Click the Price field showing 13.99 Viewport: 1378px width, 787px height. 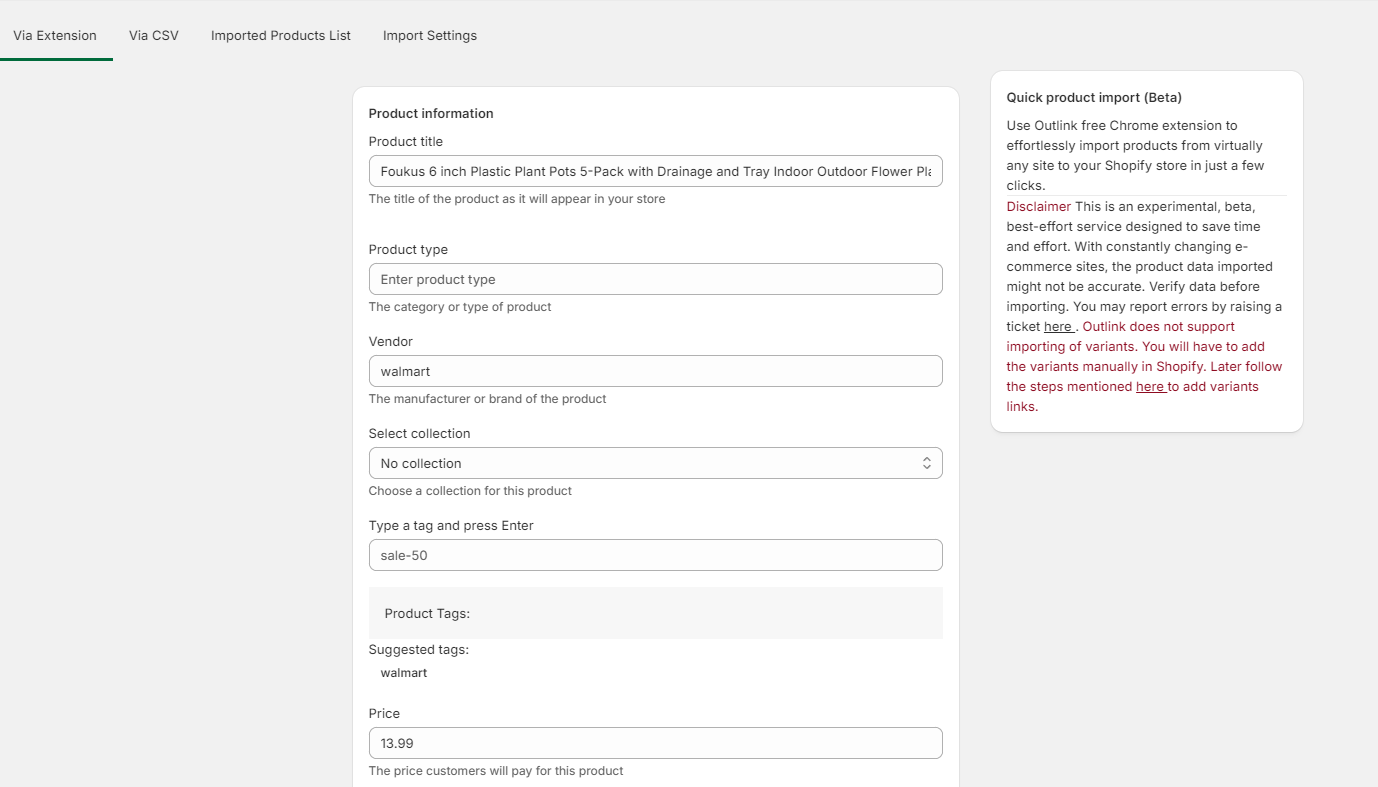[x=655, y=743]
